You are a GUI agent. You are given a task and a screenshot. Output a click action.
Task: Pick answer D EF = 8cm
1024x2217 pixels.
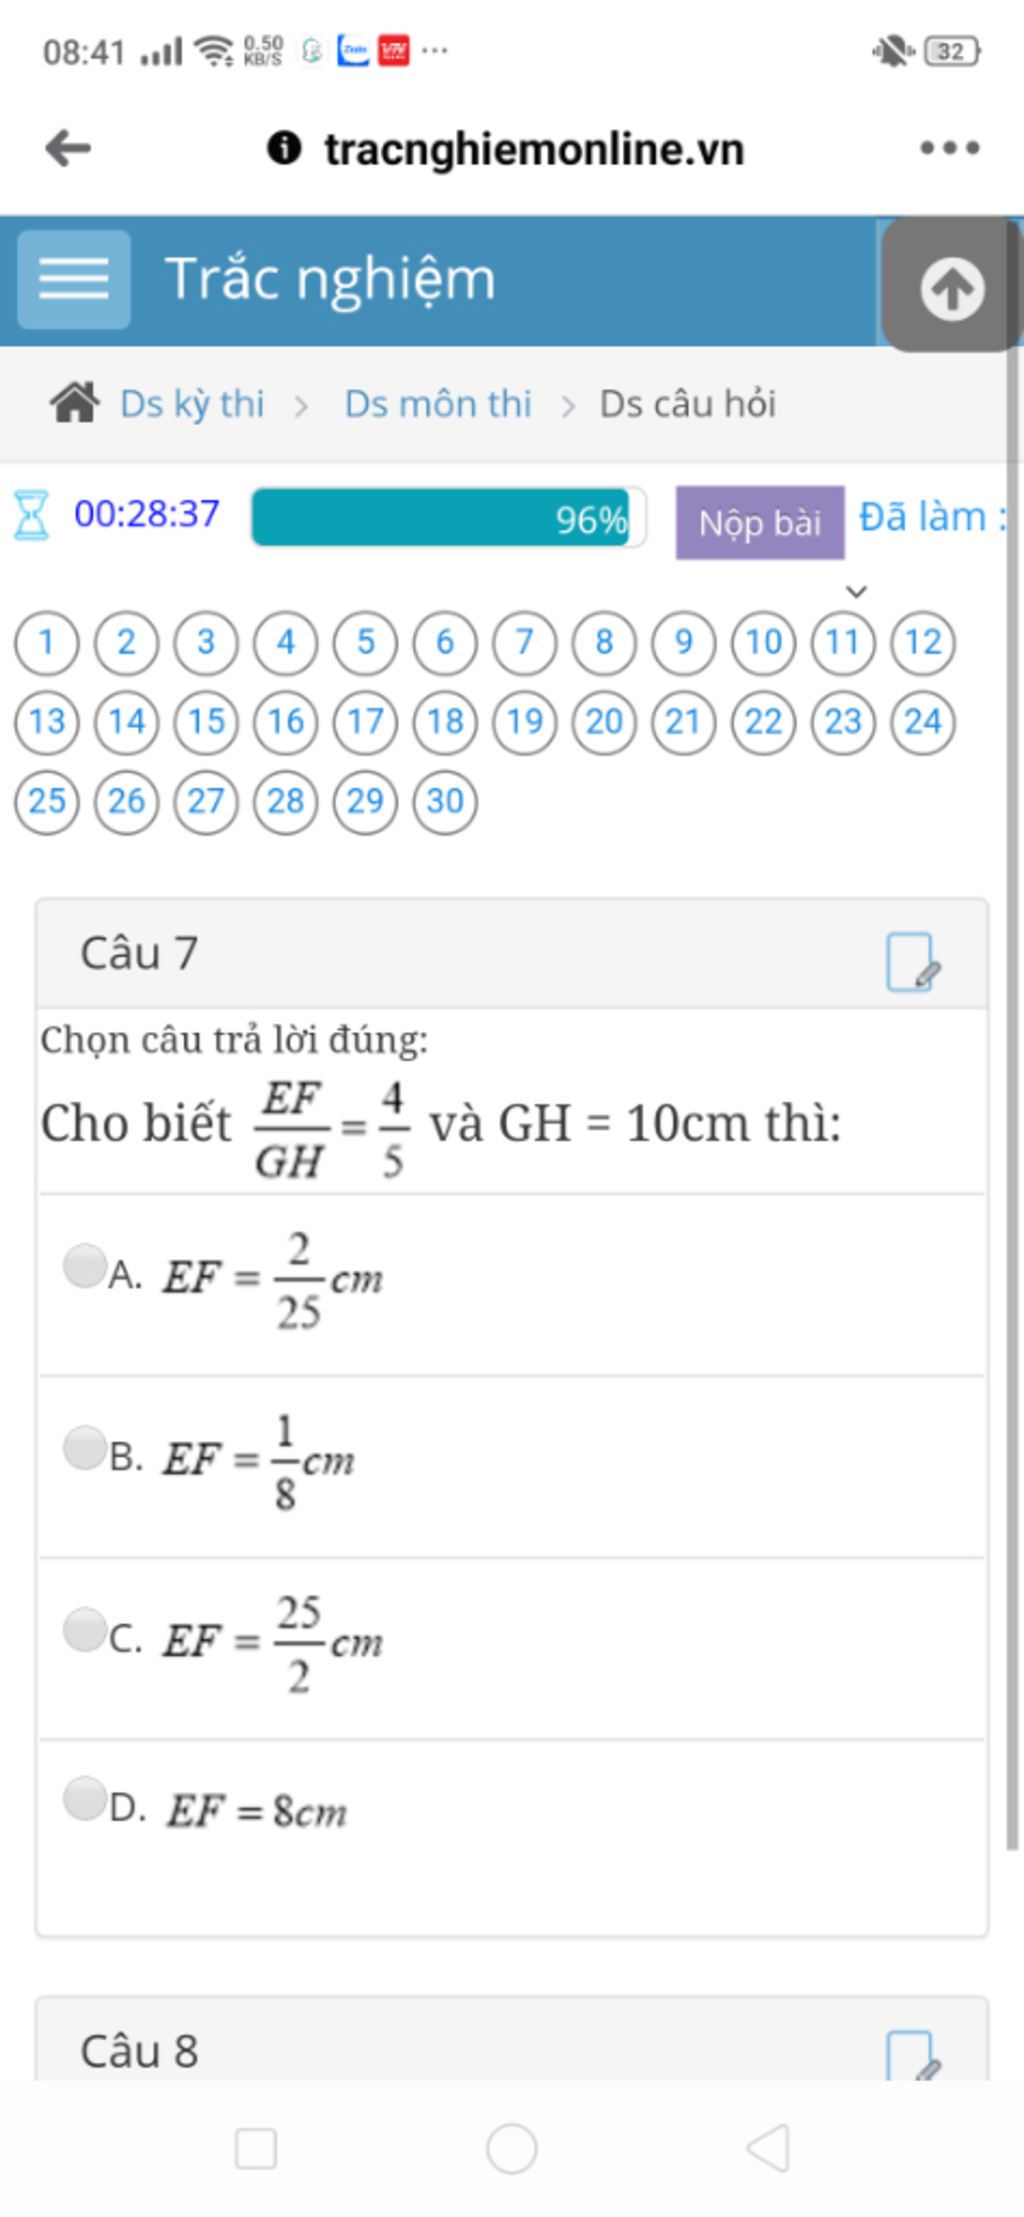point(85,1797)
